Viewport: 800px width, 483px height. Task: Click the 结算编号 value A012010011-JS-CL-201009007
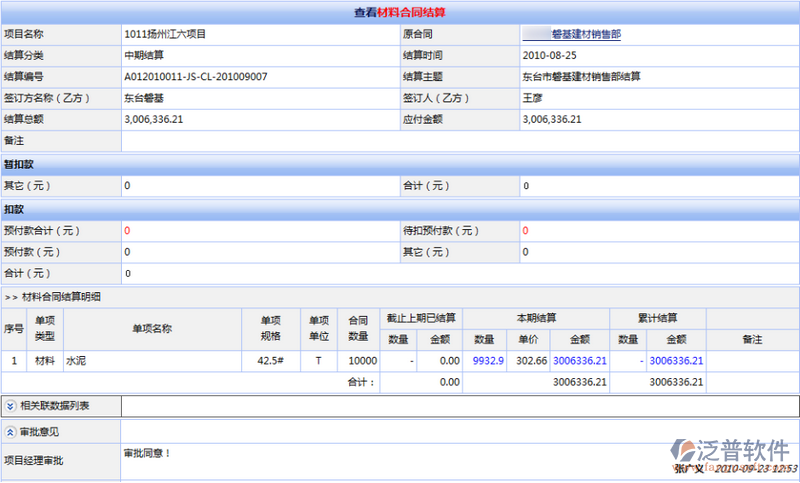tap(195, 76)
